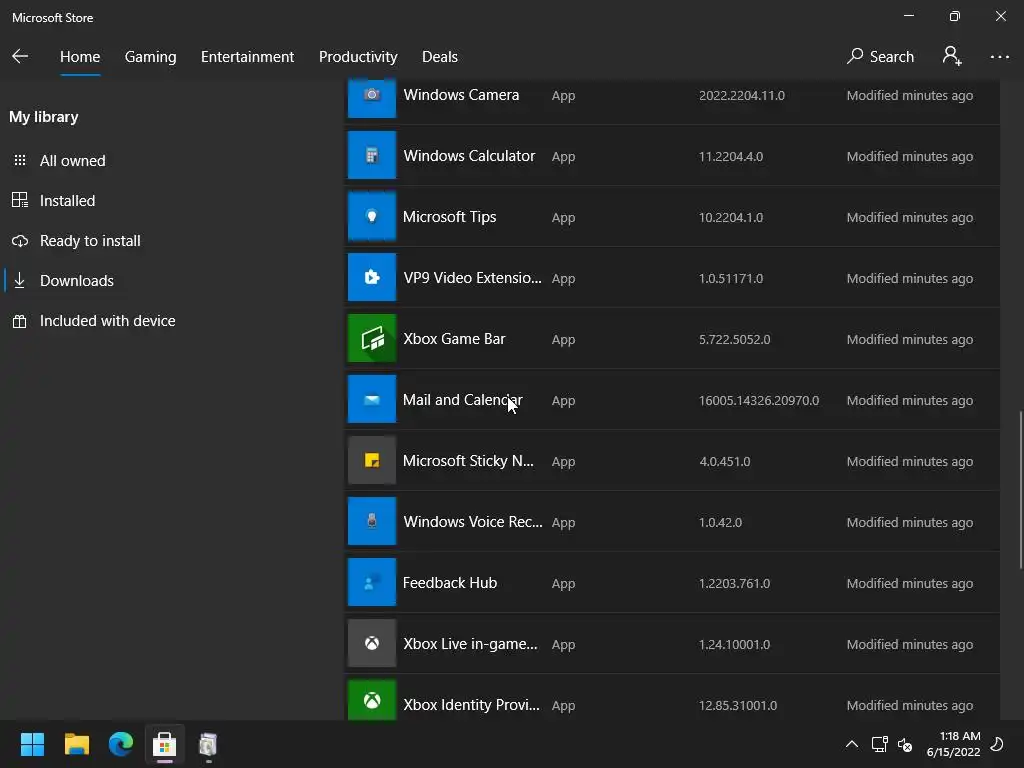The width and height of the screenshot is (1024, 768).
Task: Click the Windows Camera app icon
Action: 372,97
